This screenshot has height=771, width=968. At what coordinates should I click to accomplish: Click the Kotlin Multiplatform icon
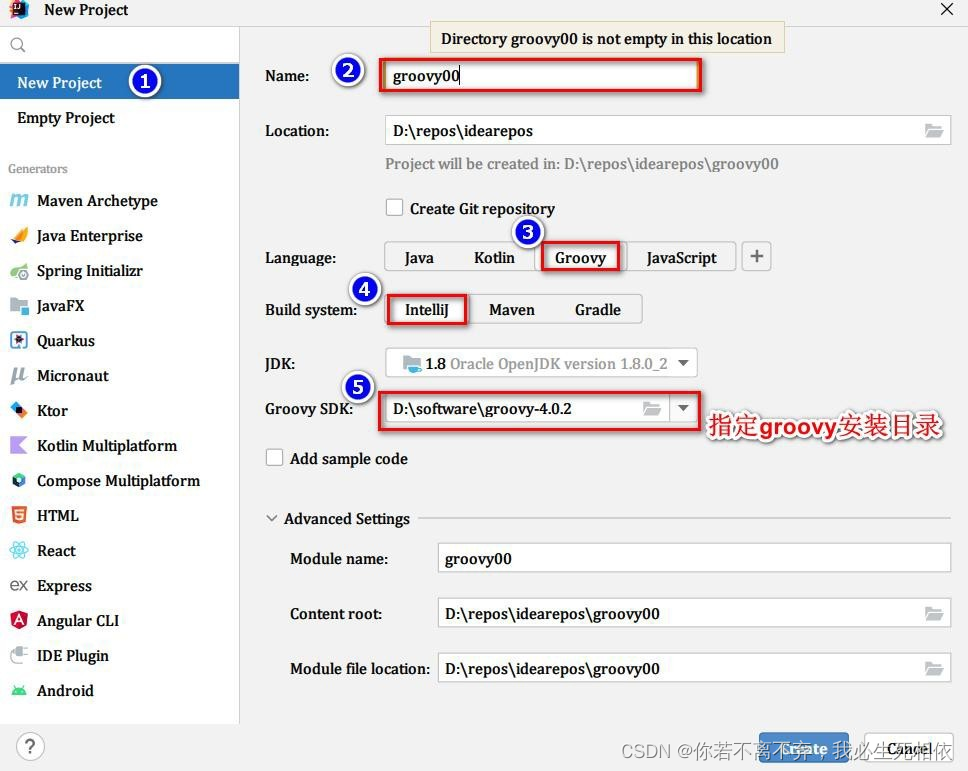pos(19,445)
